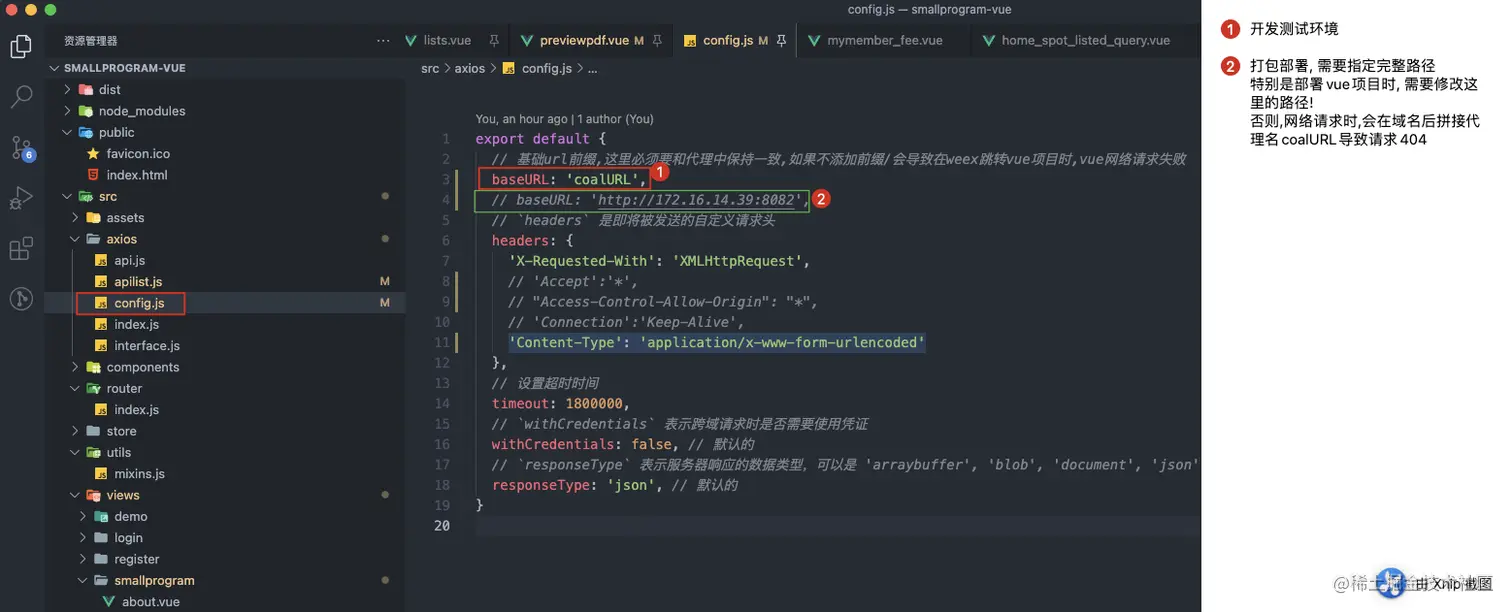Collapse the src folder
1512x612 pixels.
(68, 196)
